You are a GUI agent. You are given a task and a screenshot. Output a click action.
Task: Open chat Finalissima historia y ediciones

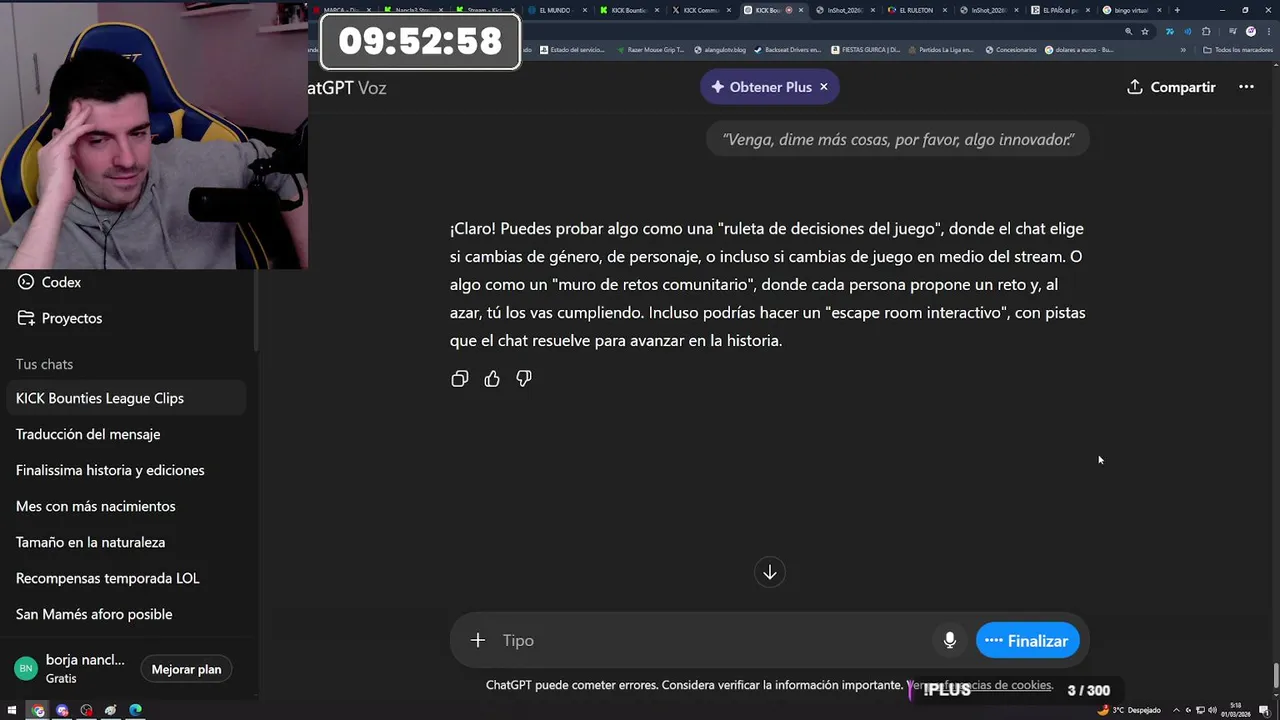point(127,470)
